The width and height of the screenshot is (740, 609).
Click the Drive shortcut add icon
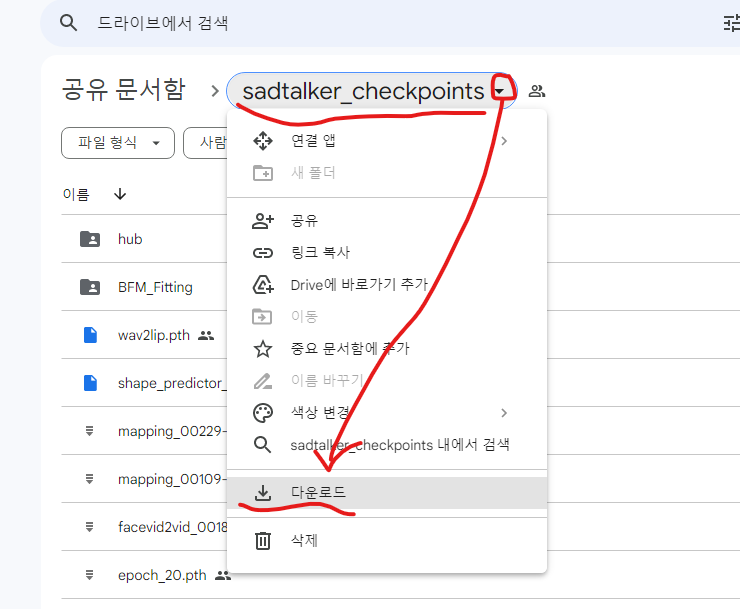click(263, 285)
